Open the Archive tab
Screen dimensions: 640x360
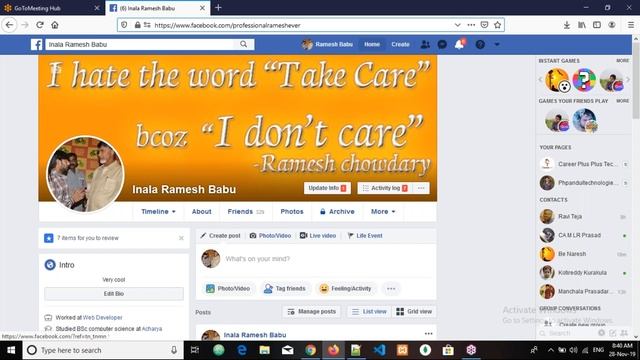point(337,211)
